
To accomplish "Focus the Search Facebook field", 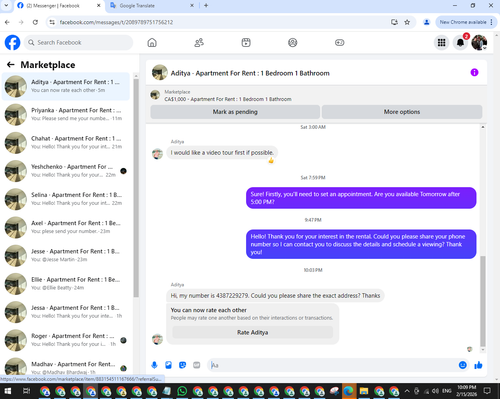I will click(x=78, y=42).
